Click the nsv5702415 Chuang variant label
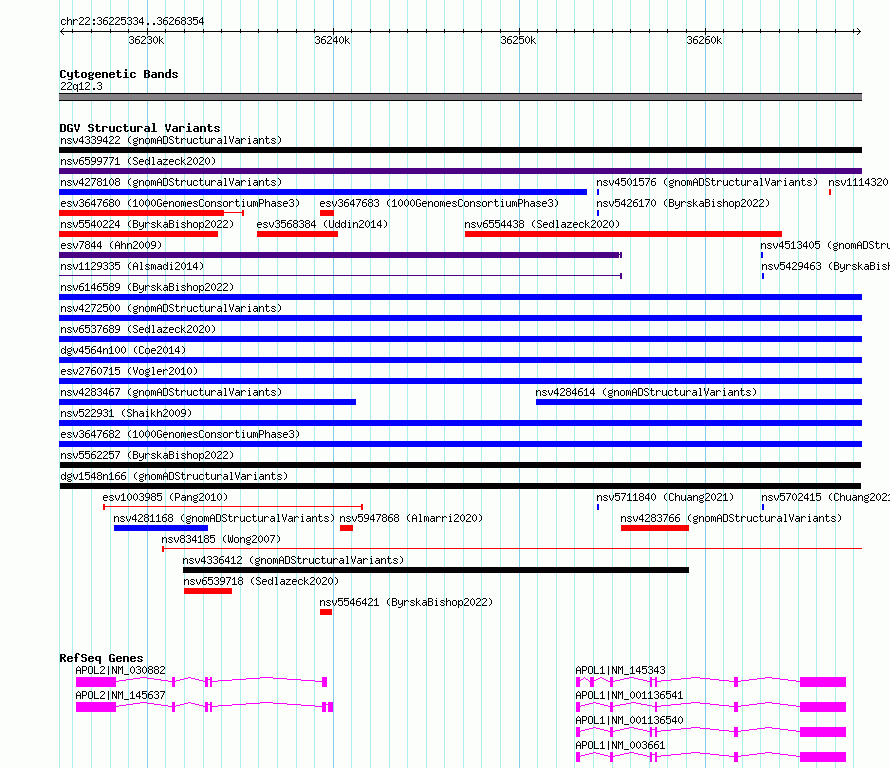 [825, 497]
